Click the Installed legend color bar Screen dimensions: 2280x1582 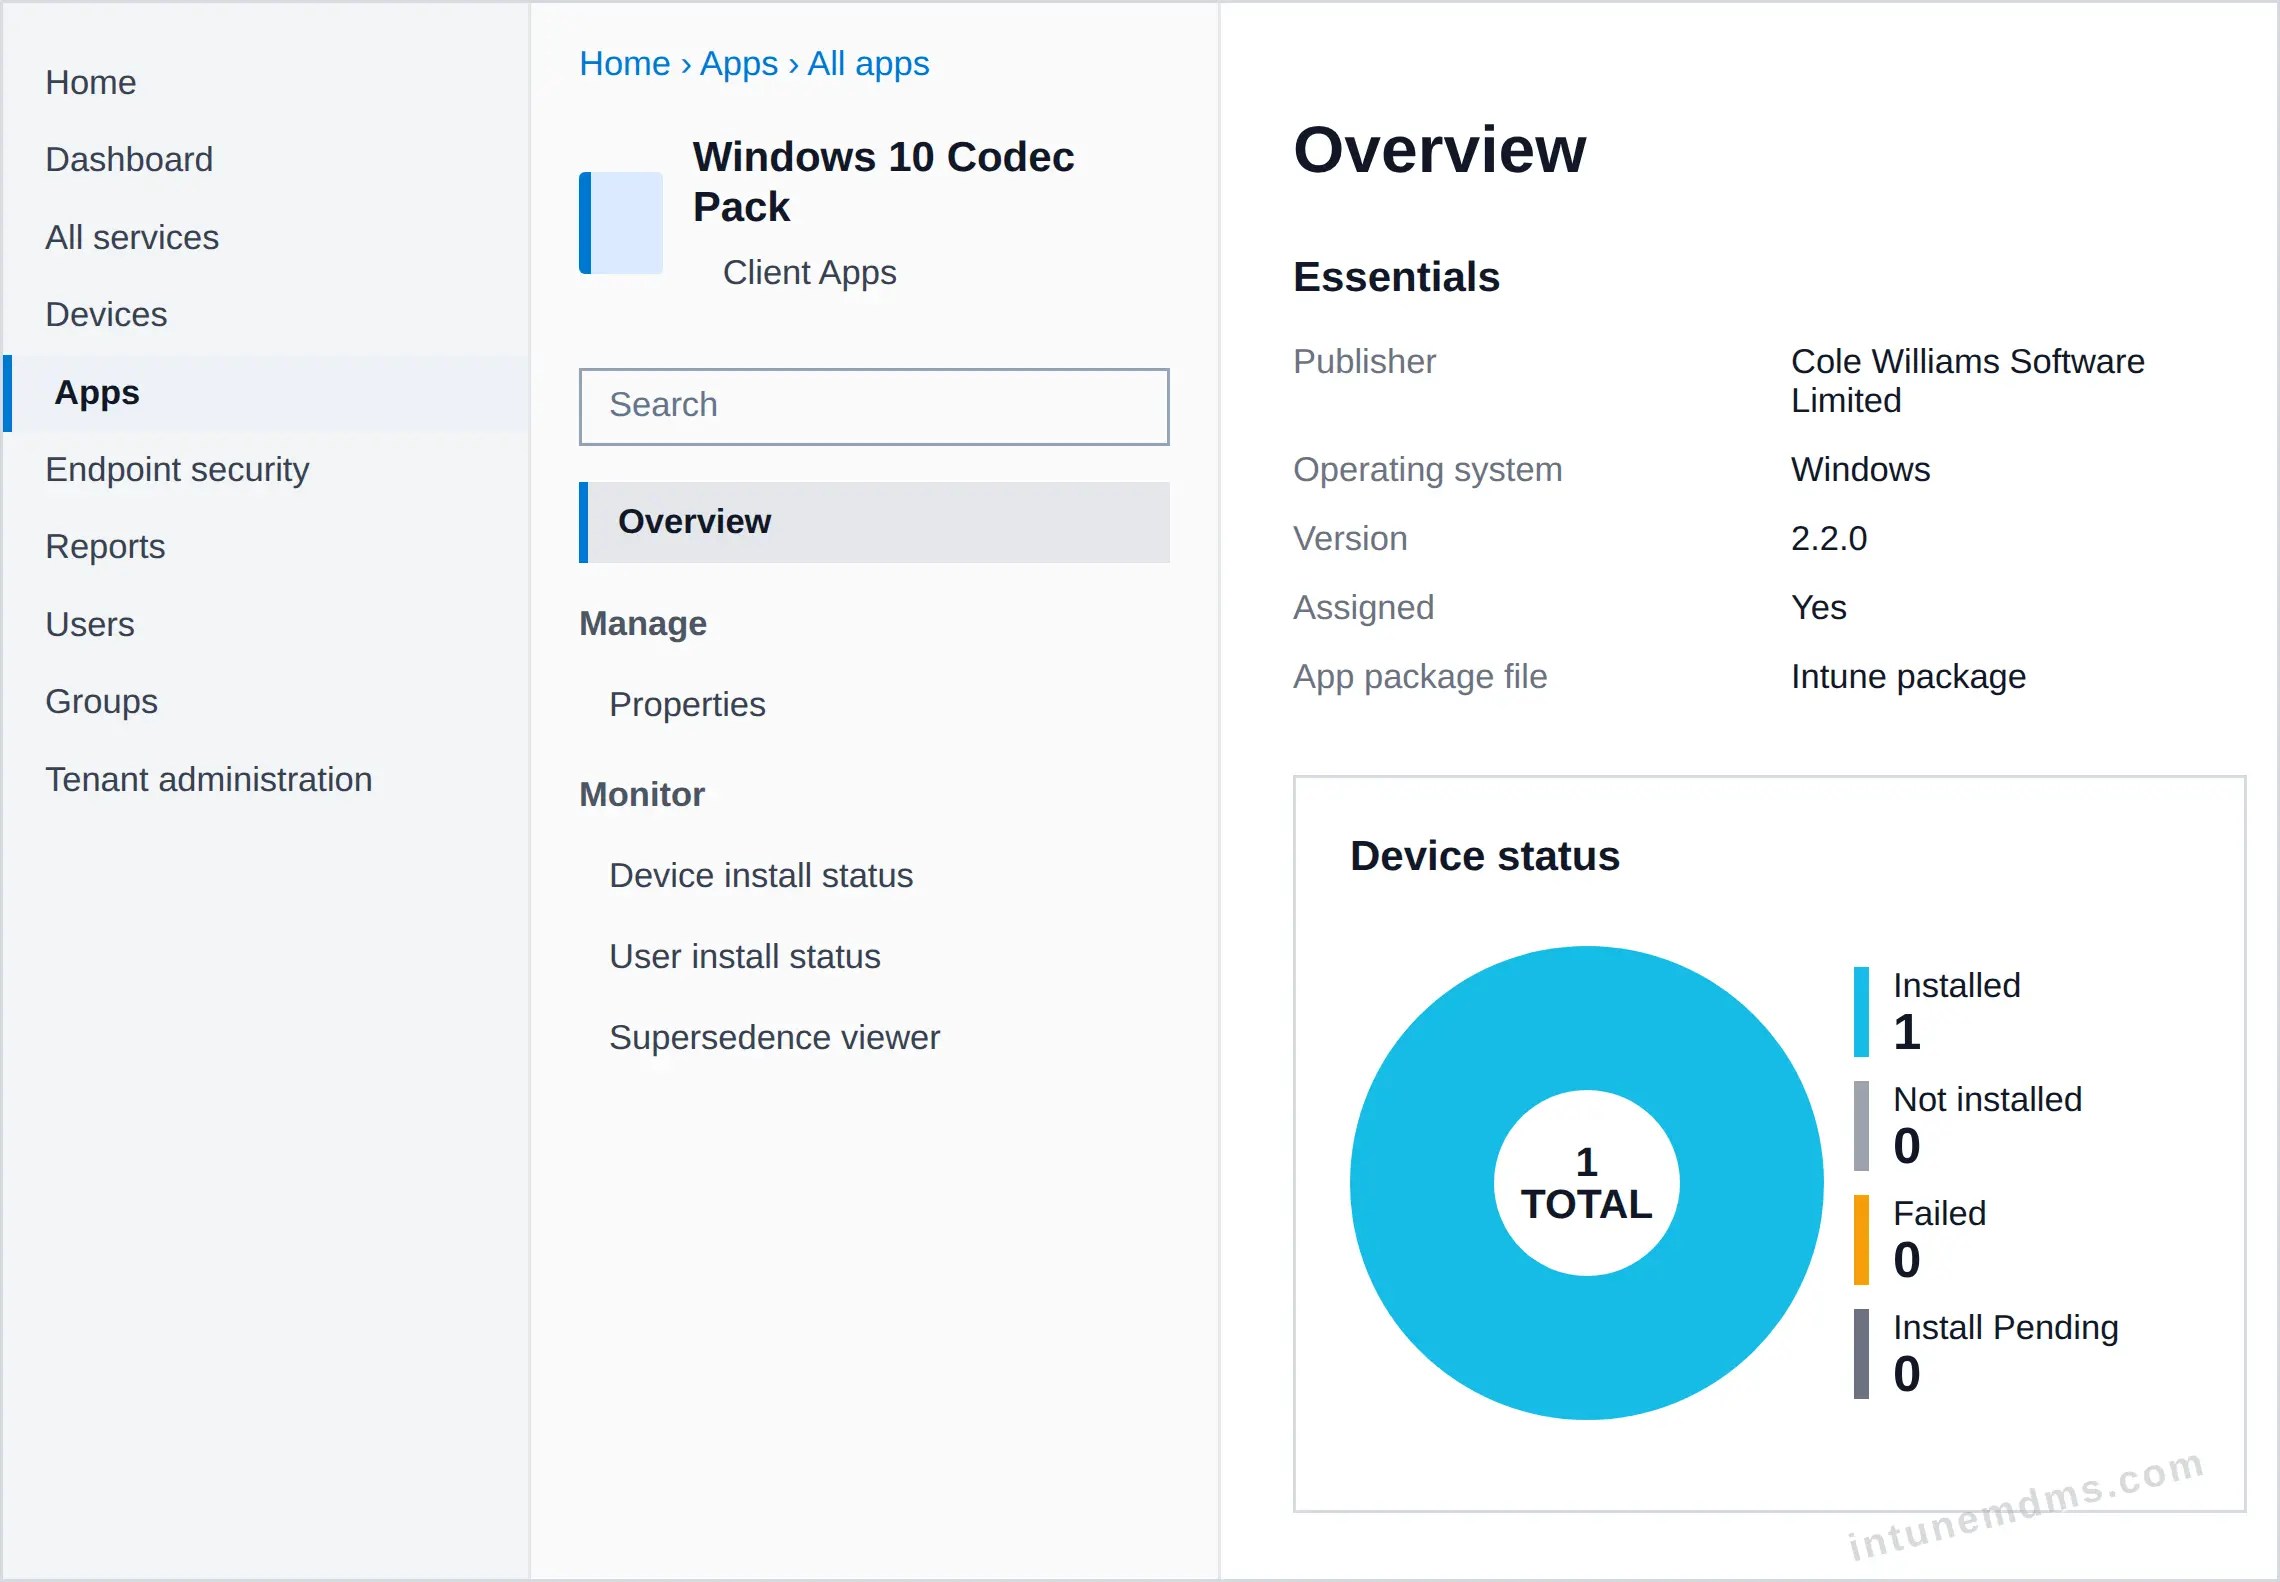click(1861, 1012)
